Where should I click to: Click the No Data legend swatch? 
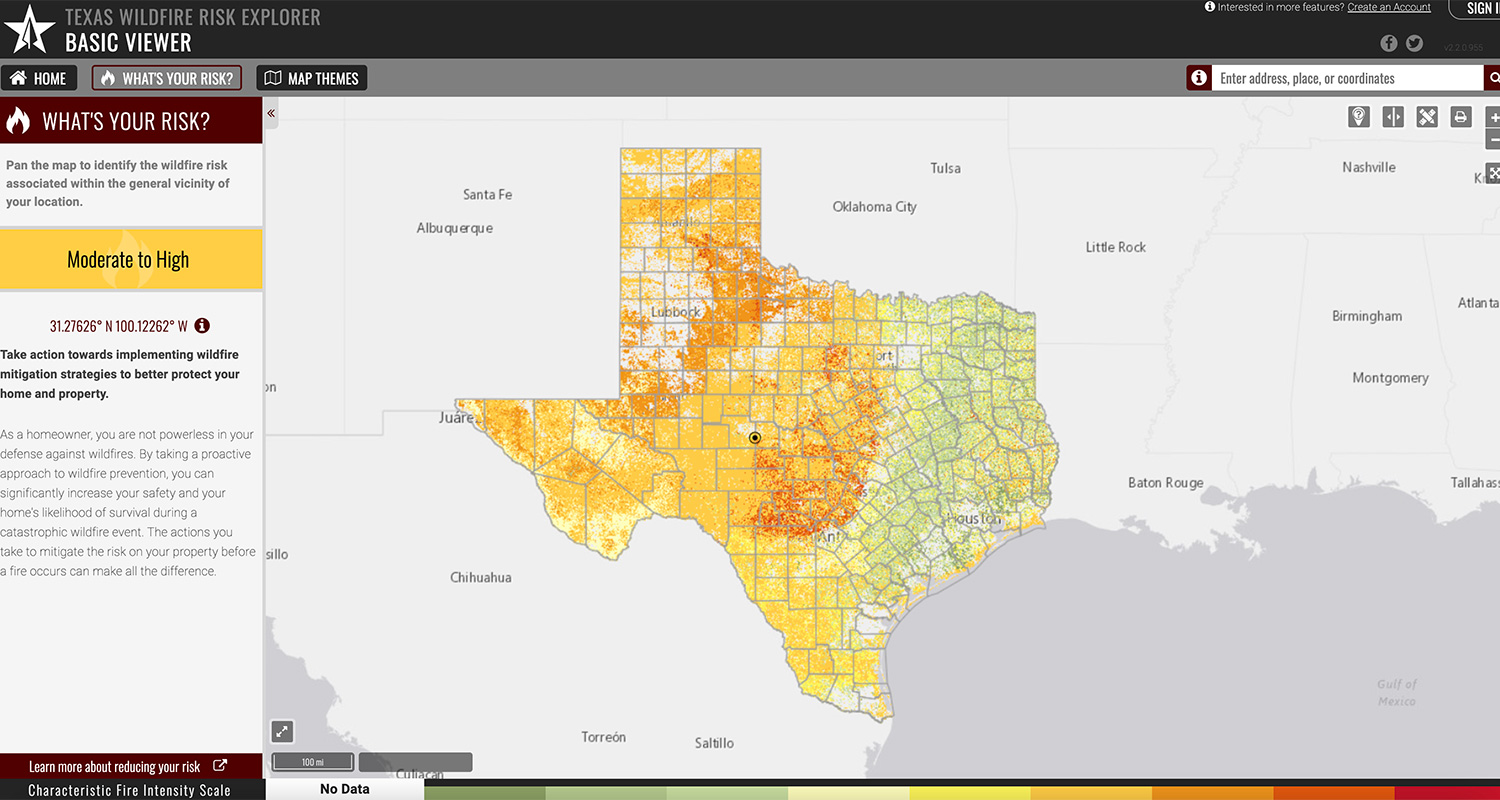pyautogui.click(x=345, y=789)
